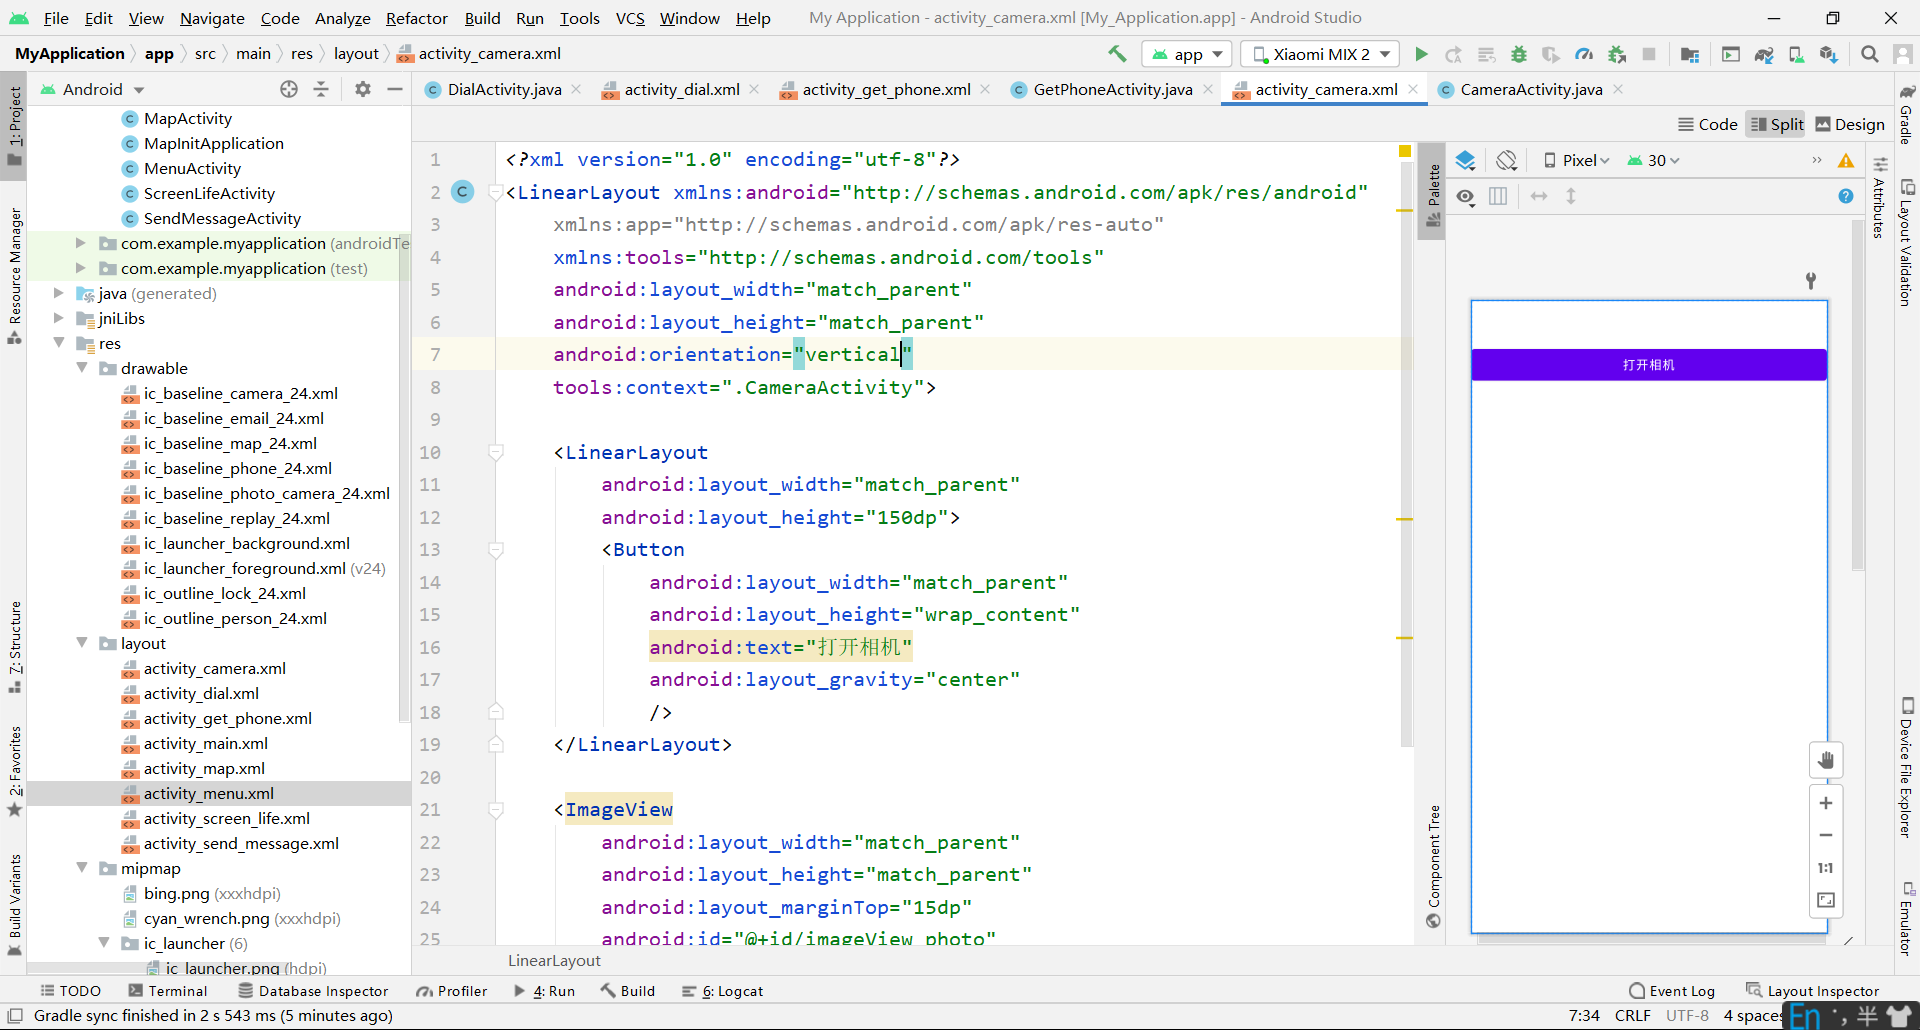Open the pan tool icon in the preview

click(x=1826, y=760)
